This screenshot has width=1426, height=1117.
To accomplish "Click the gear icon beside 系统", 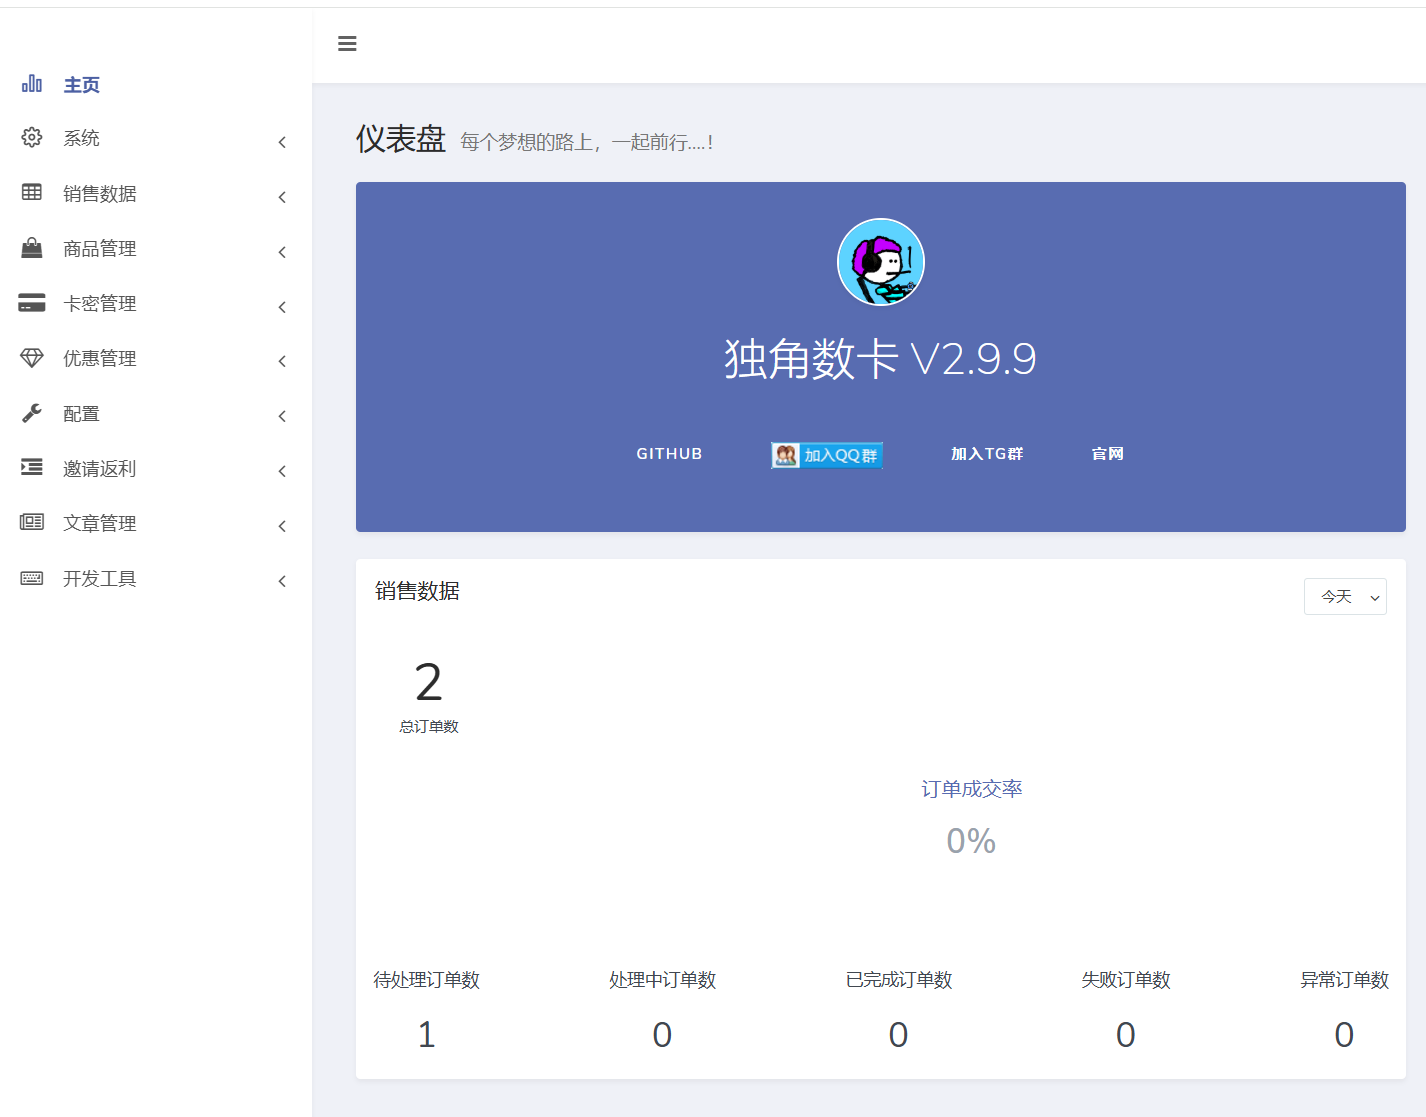I will [32, 138].
